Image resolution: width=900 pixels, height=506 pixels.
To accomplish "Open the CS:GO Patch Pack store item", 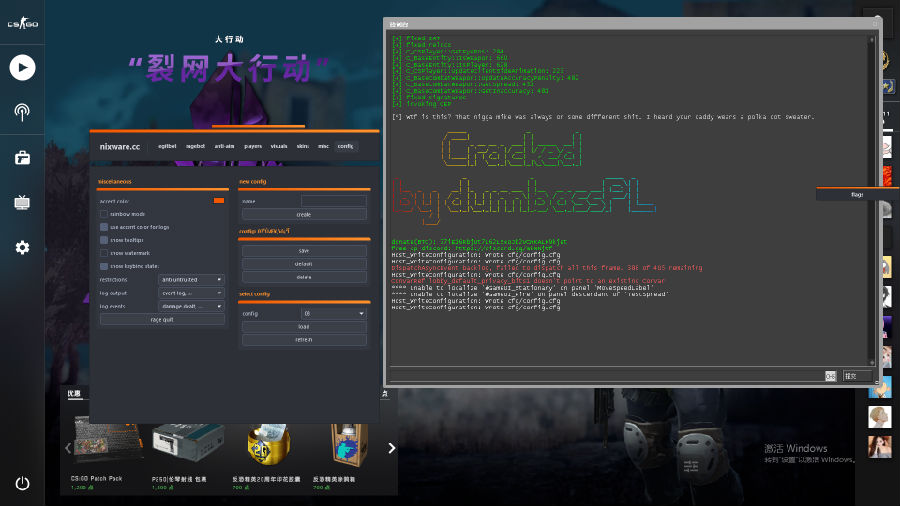I will [106, 453].
